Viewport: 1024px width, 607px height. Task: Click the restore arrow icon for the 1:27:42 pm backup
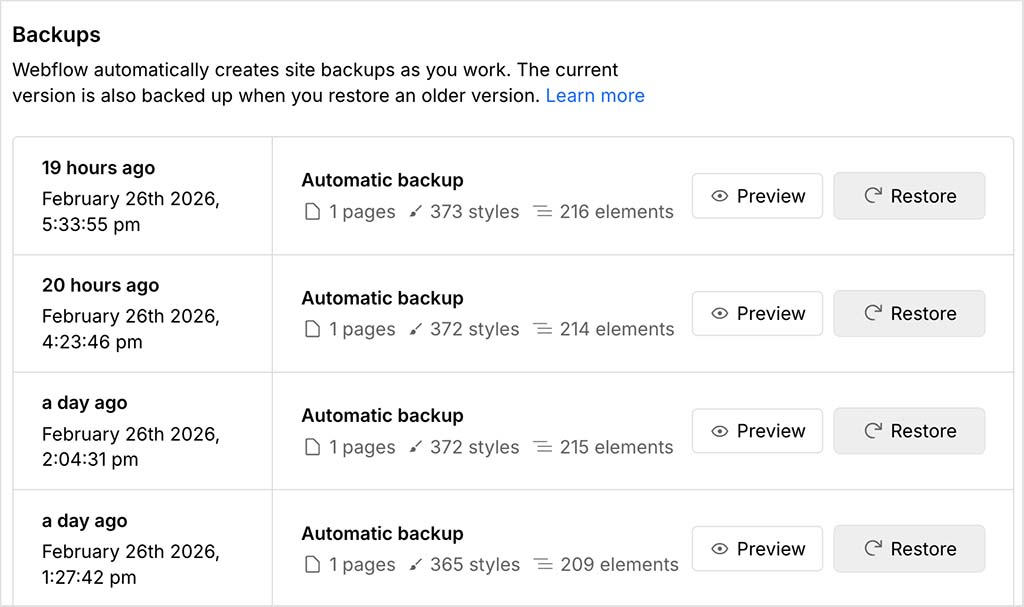pos(873,548)
